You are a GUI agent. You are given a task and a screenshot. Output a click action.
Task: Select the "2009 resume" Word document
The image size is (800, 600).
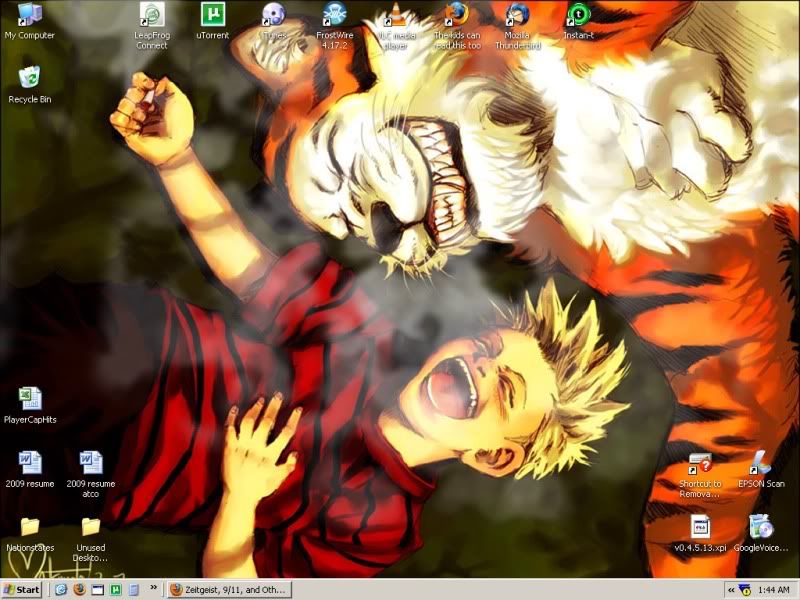[x=30, y=469]
